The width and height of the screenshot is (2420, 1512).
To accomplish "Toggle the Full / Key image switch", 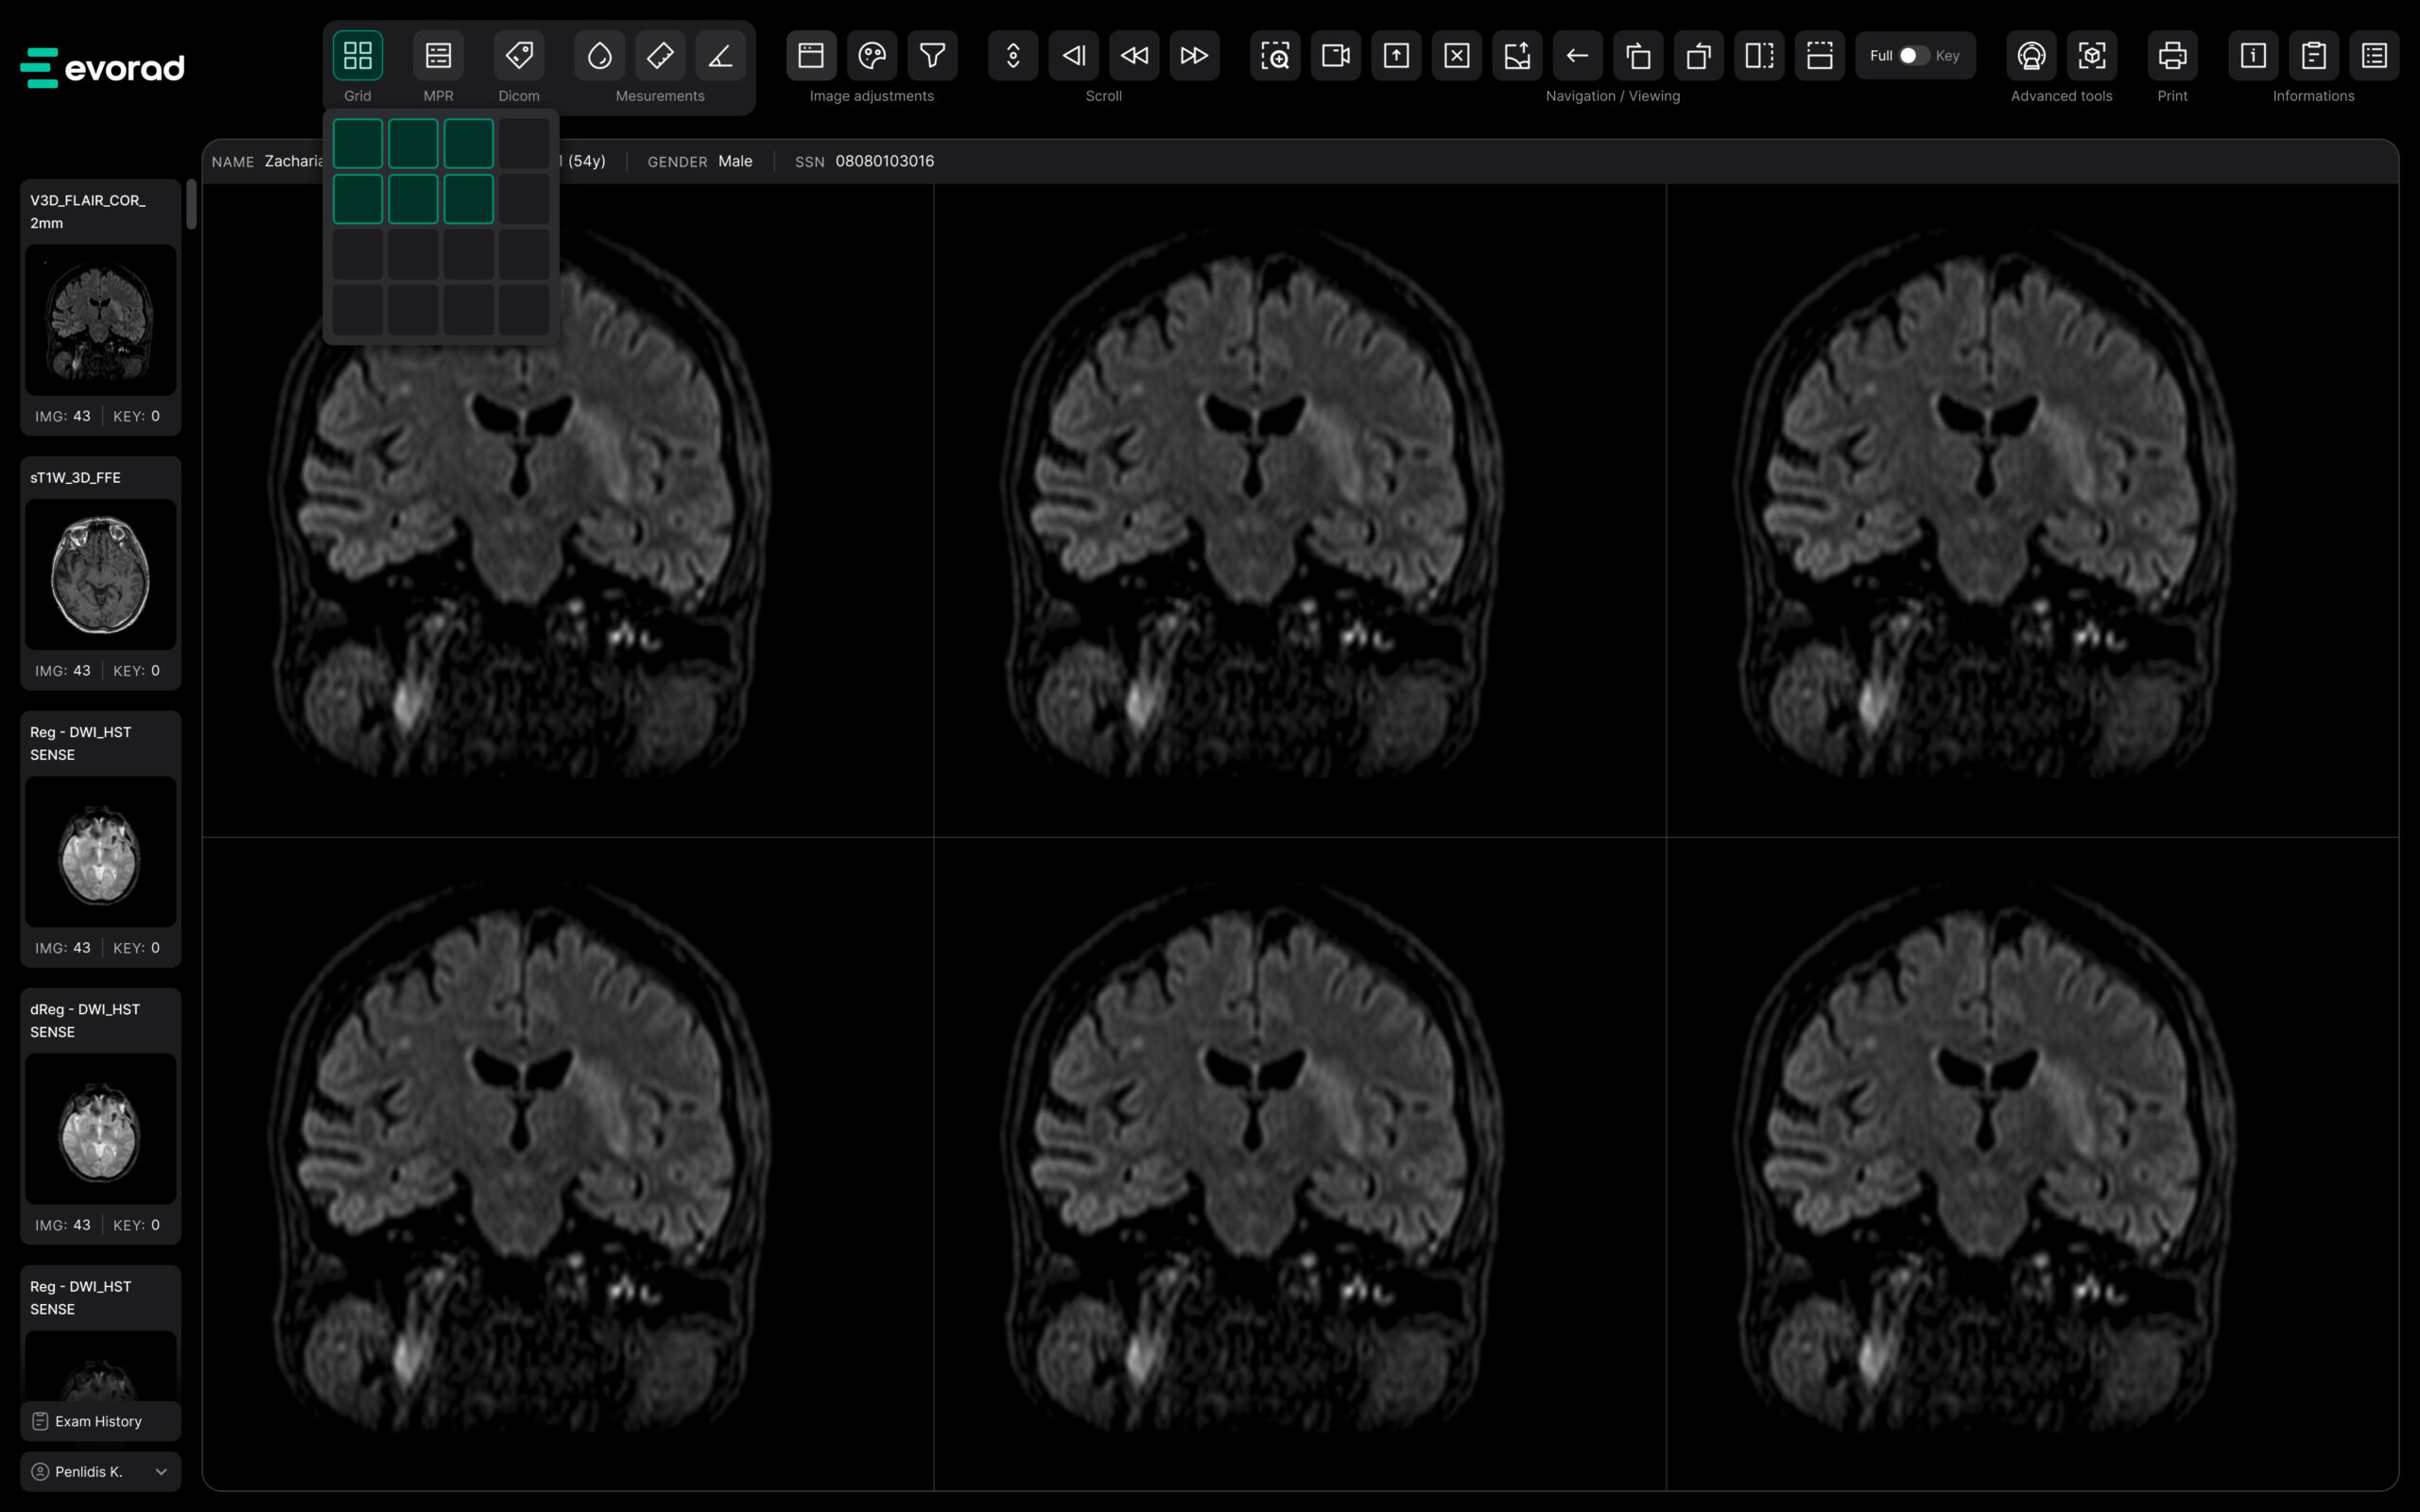I will [1913, 56].
